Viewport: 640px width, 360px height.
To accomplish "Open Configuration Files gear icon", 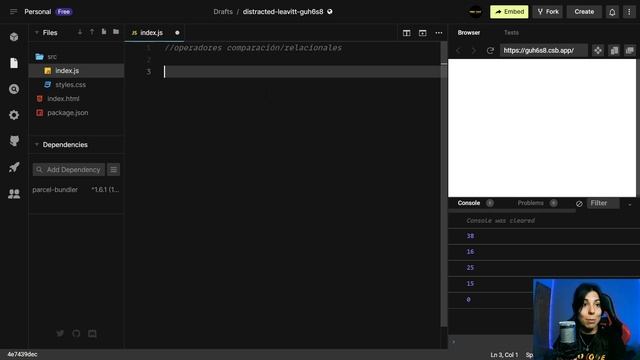I will click(x=14, y=115).
